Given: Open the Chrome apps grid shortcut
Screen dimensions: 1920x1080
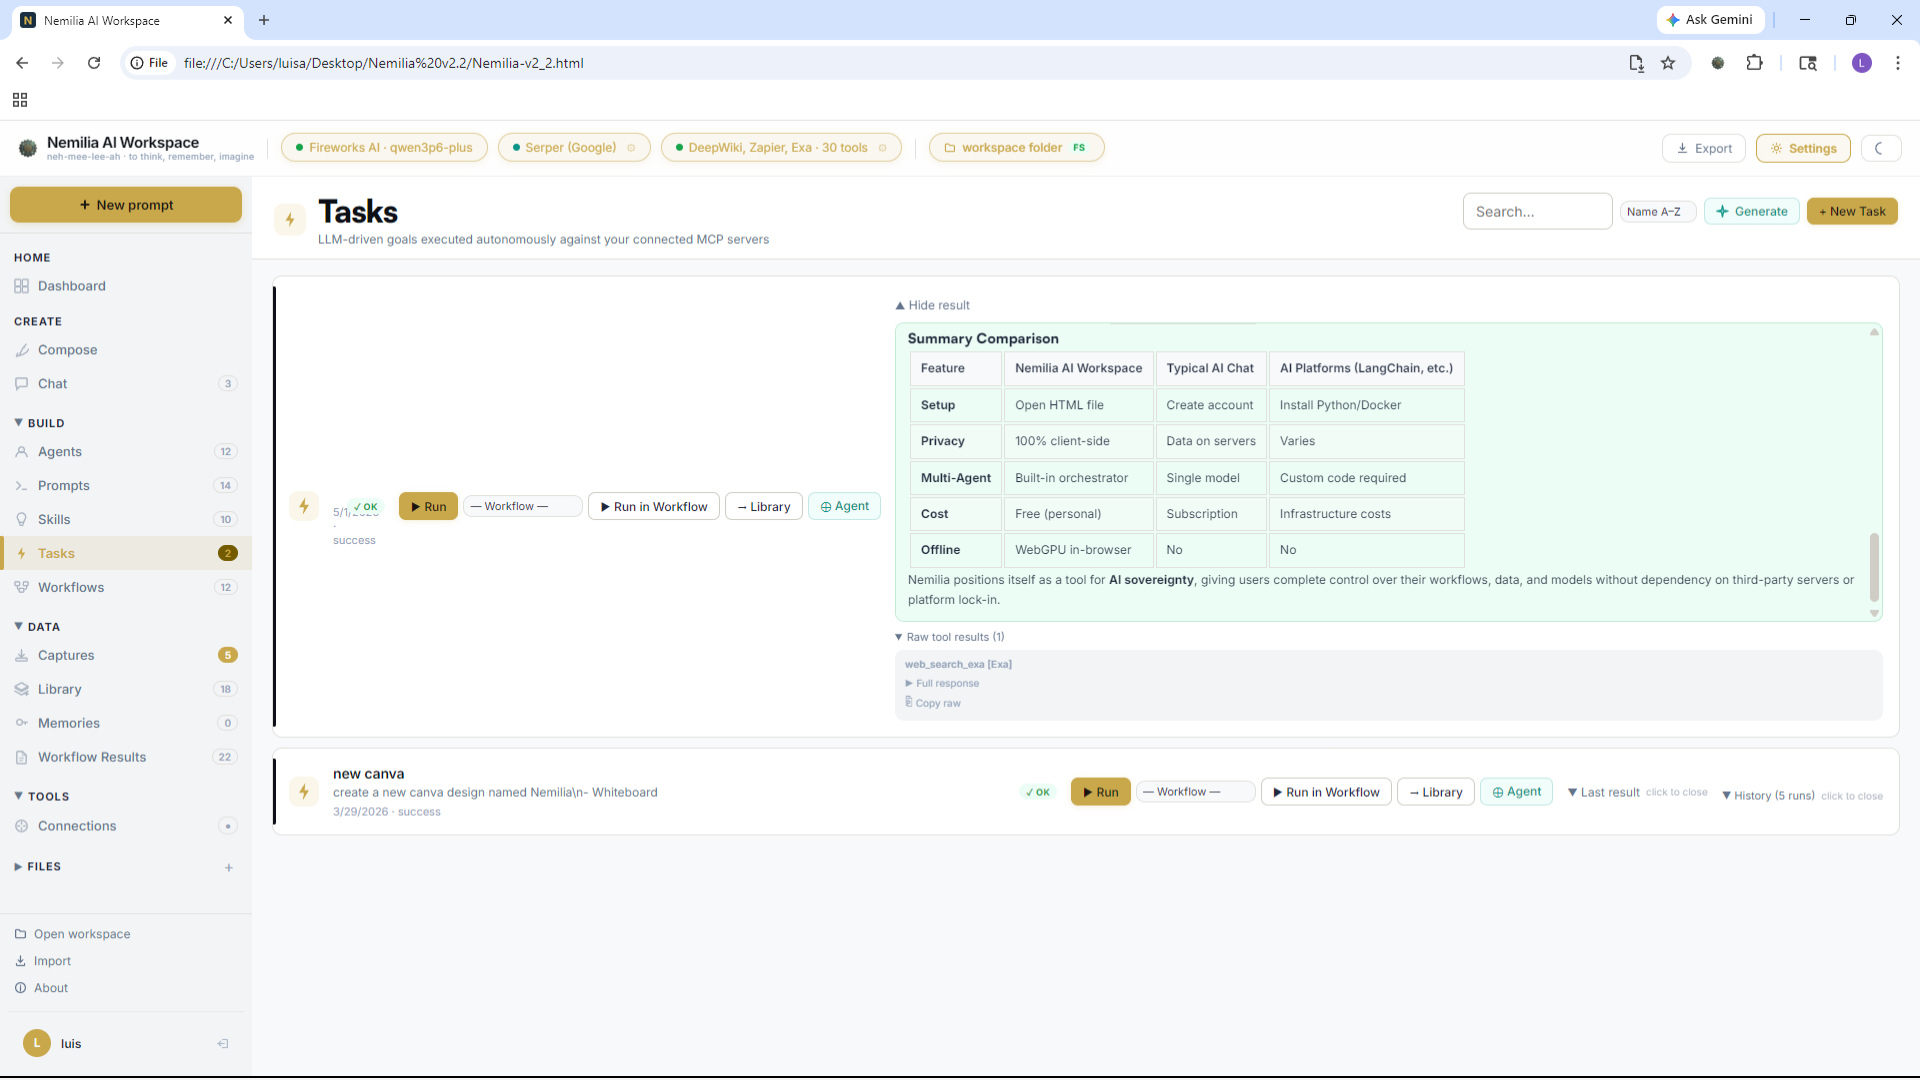Looking at the screenshot, I should 20,100.
